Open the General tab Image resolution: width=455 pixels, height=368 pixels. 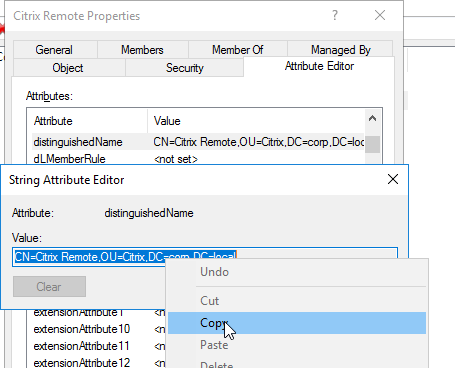(54, 50)
